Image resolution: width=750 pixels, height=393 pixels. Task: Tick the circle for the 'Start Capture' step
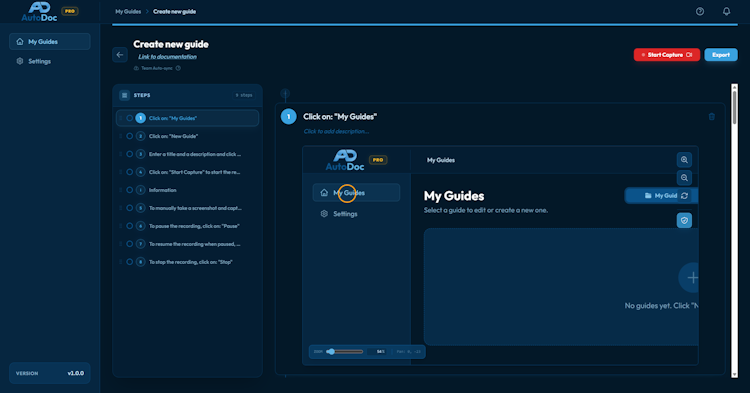point(130,172)
